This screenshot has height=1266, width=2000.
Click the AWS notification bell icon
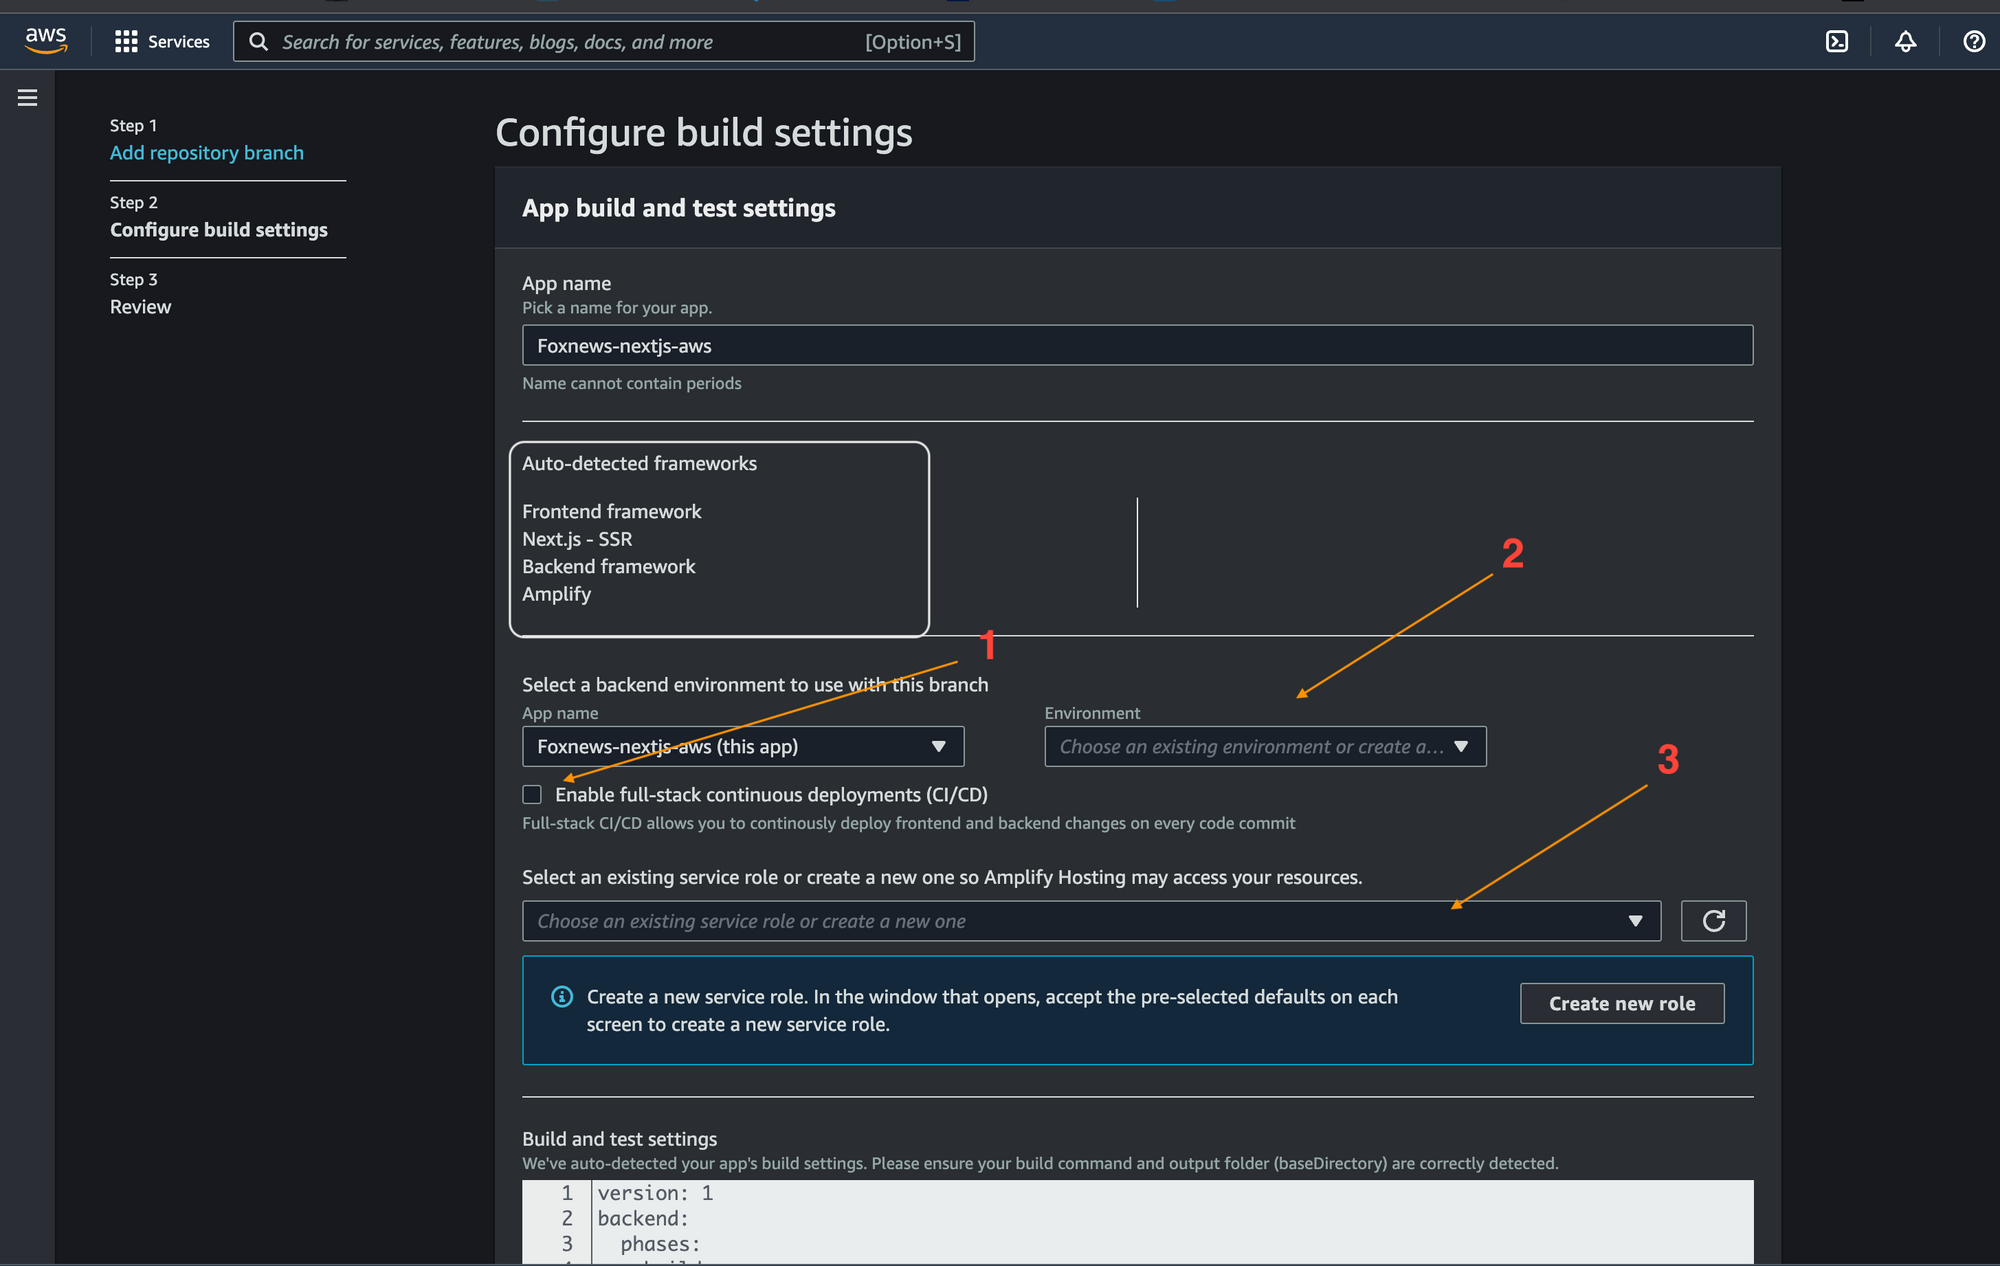point(1904,41)
